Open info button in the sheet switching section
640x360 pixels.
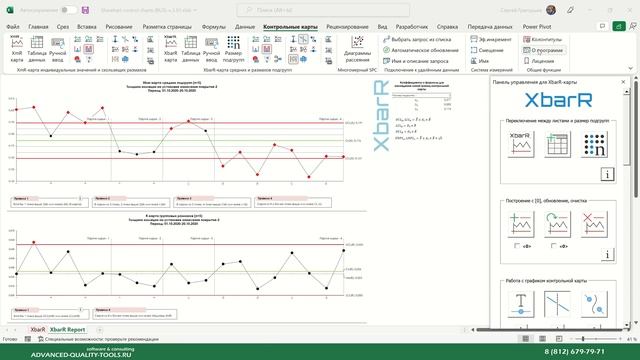tap(607, 174)
